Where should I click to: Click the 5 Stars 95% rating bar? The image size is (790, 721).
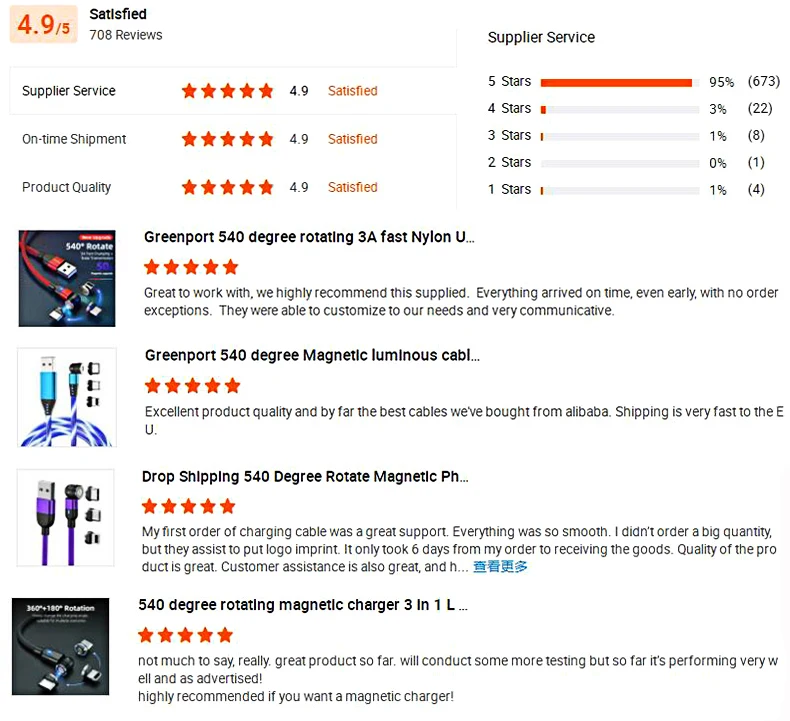pyautogui.click(x=620, y=83)
